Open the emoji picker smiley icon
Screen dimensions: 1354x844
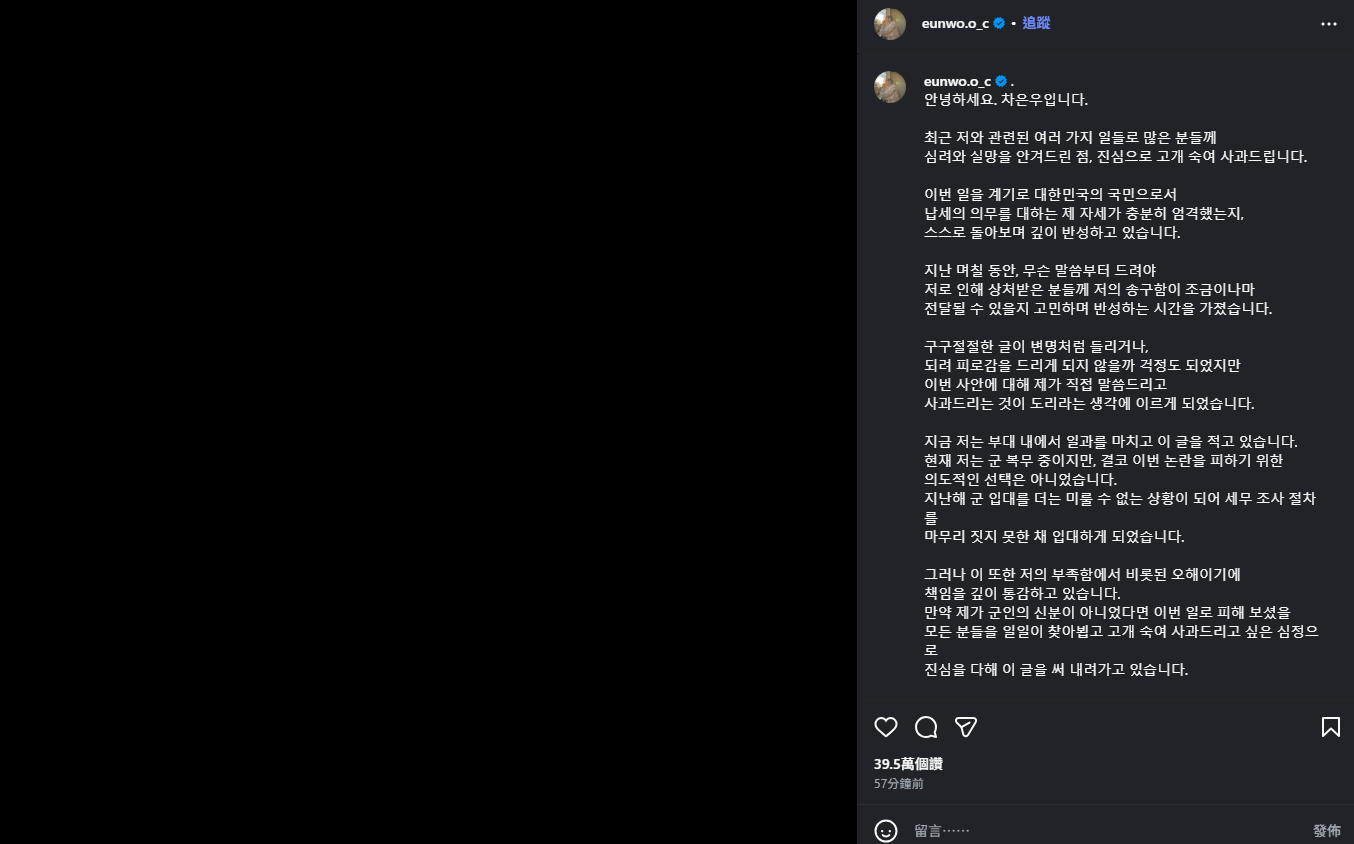(x=886, y=831)
